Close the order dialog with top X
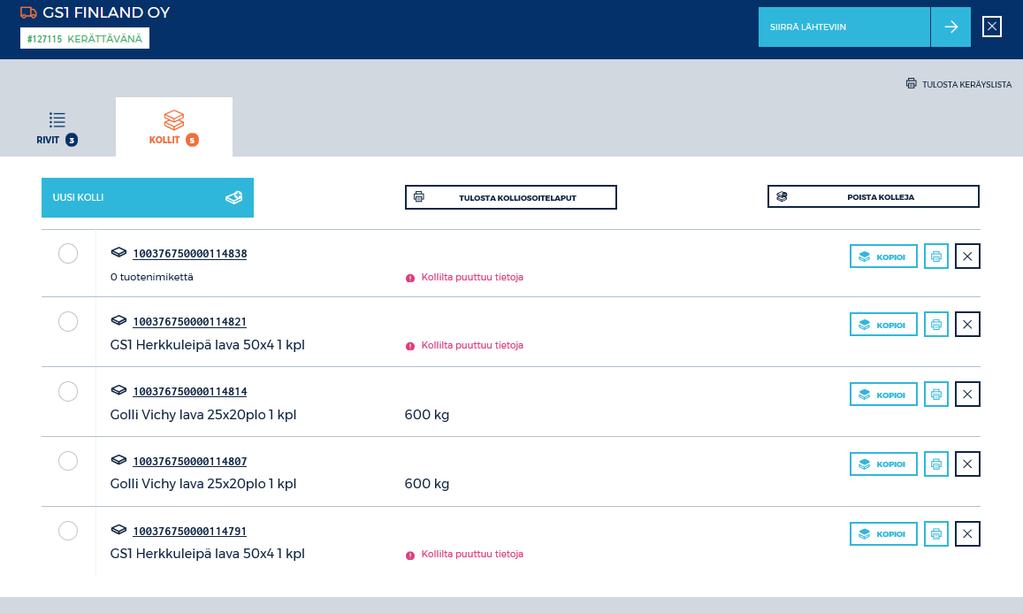This screenshot has height=613, width=1023. coord(992,27)
